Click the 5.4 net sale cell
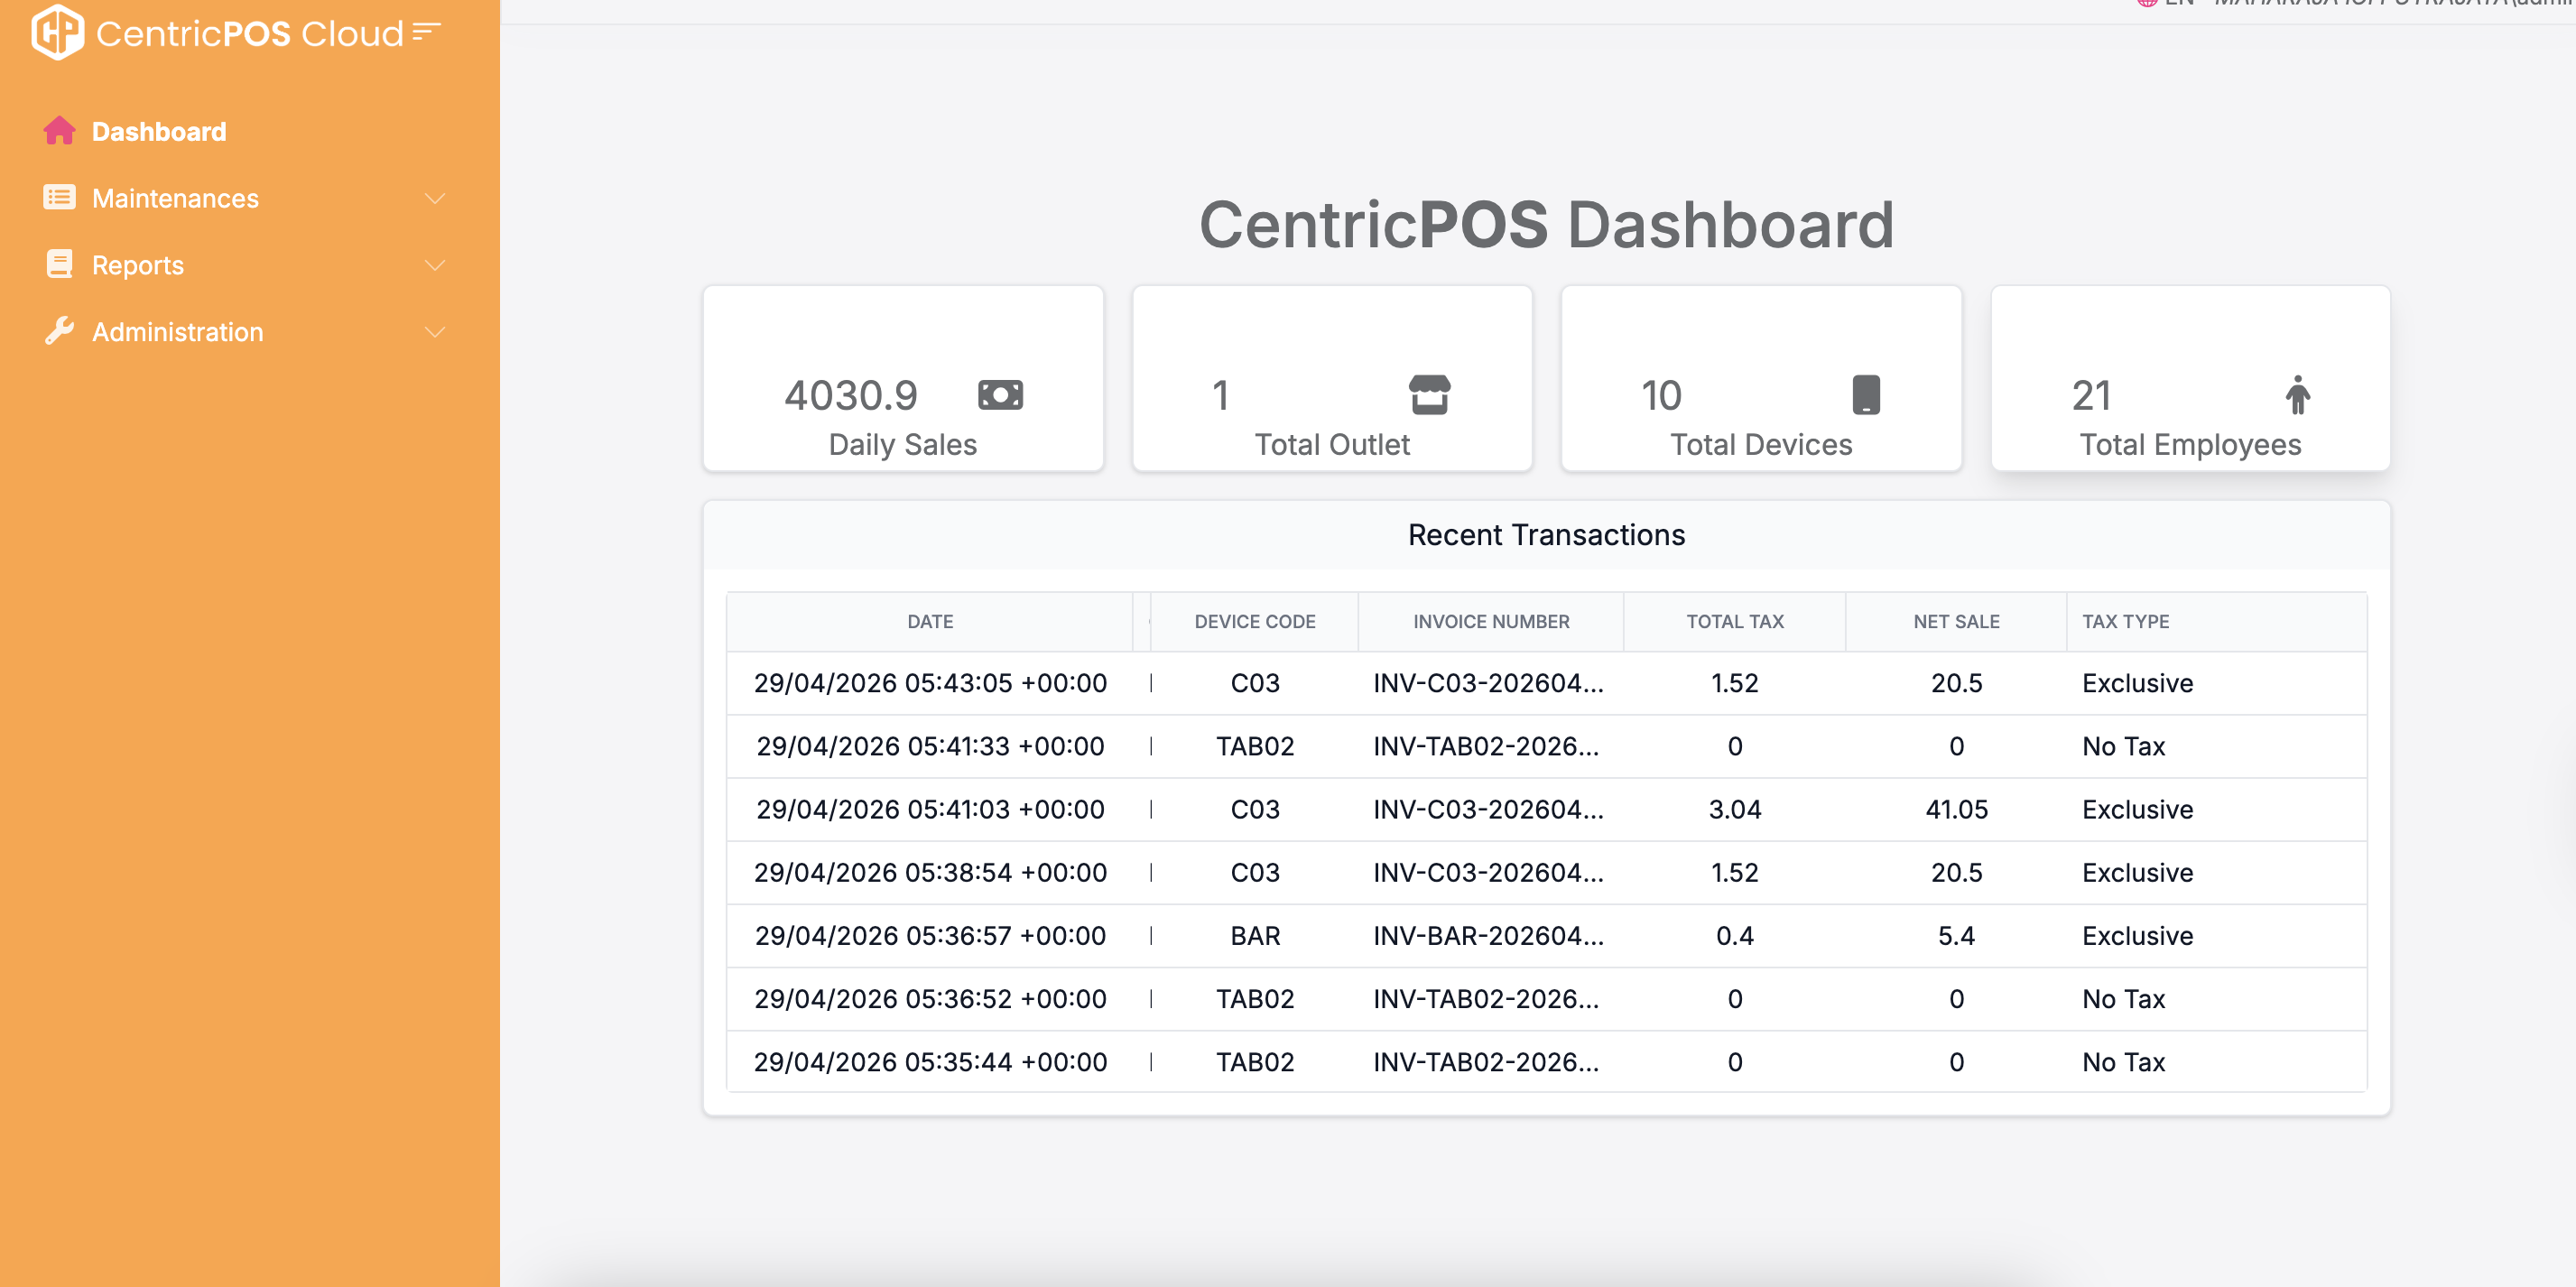 (1956, 936)
